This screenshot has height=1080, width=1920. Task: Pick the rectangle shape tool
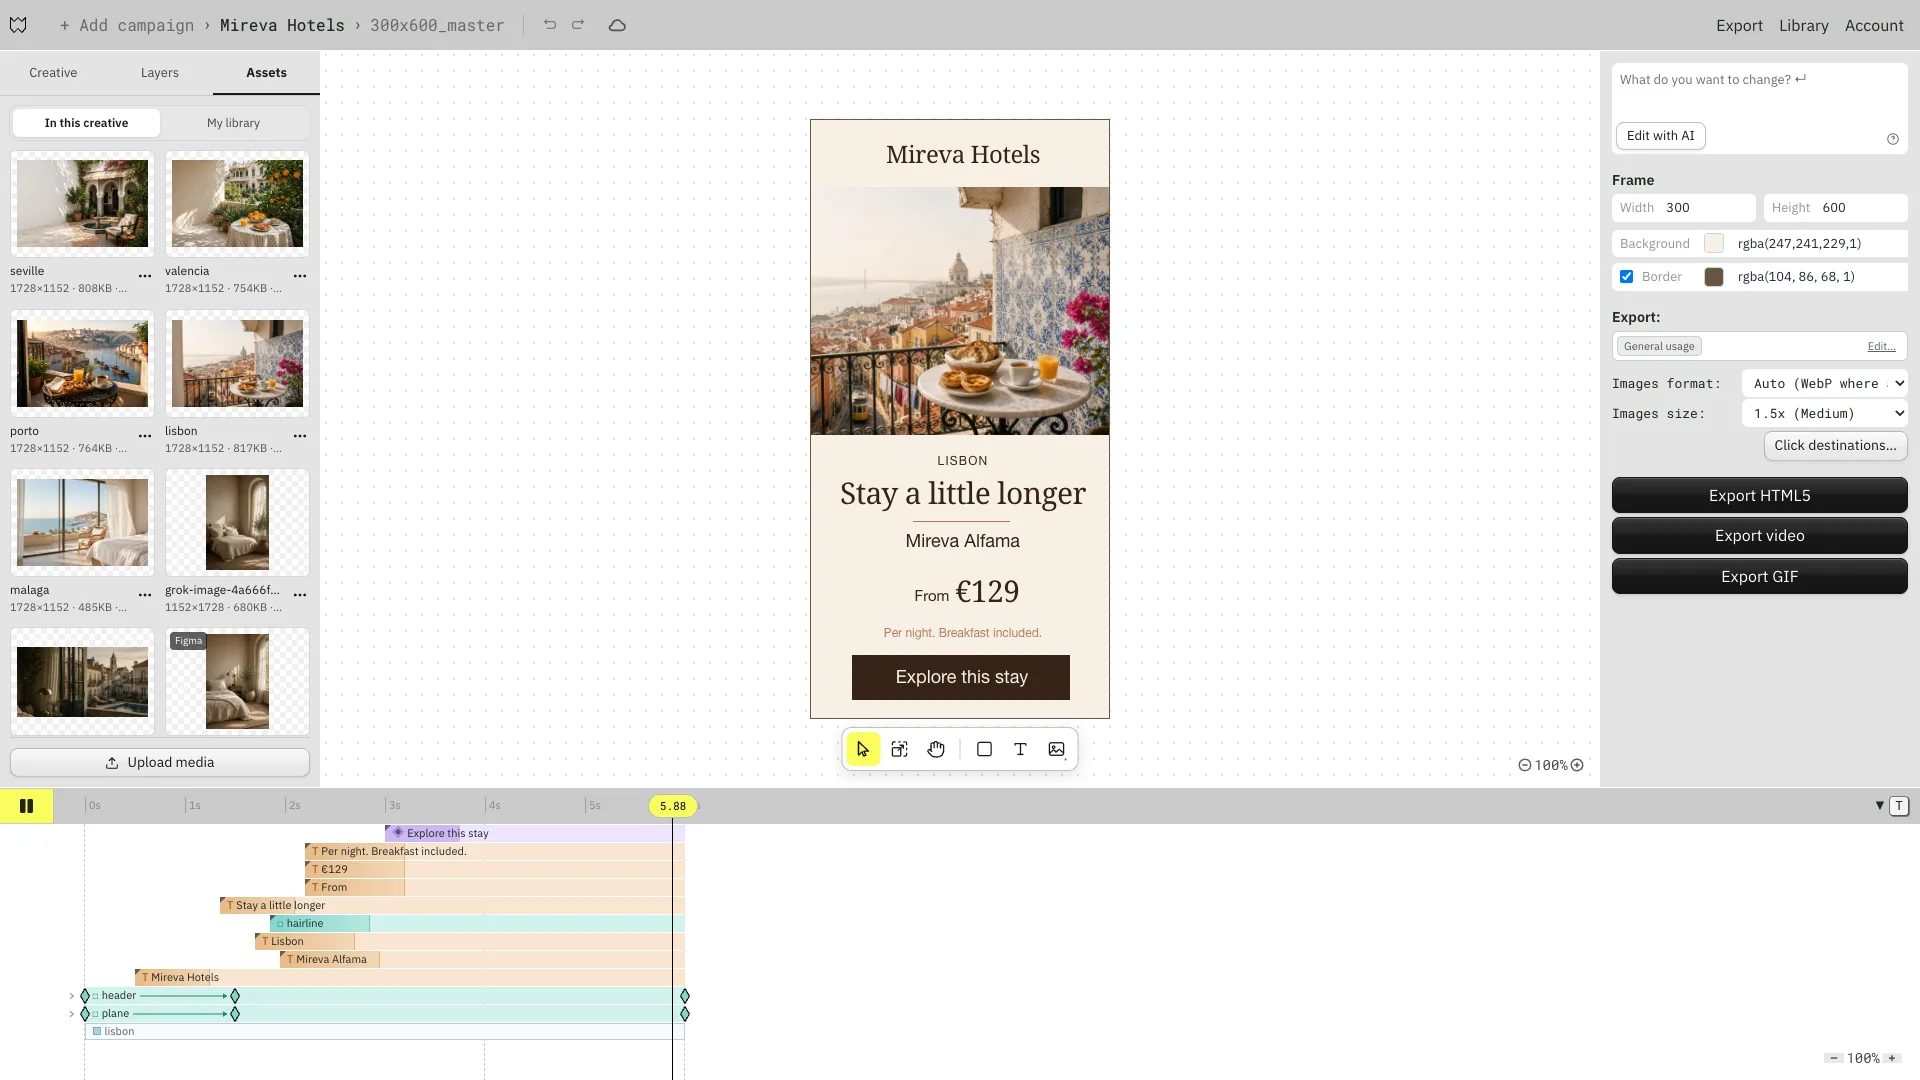pos(984,749)
